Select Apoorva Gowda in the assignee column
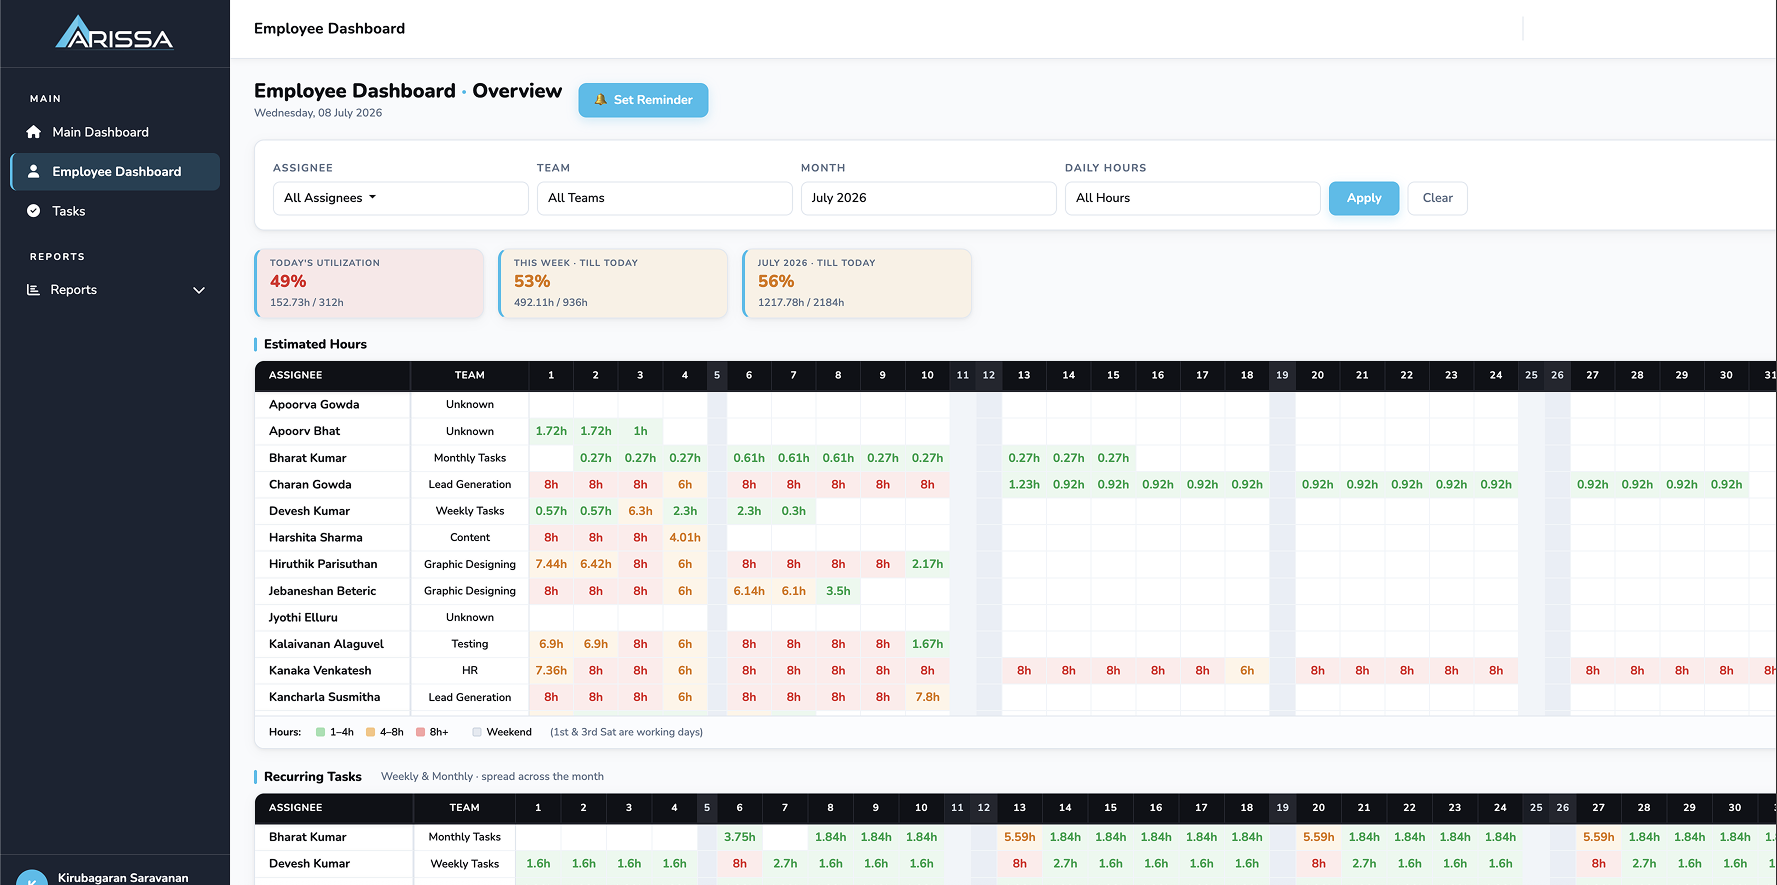Image resolution: width=1777 pixels, height=885 pixels. click(314, 405)
